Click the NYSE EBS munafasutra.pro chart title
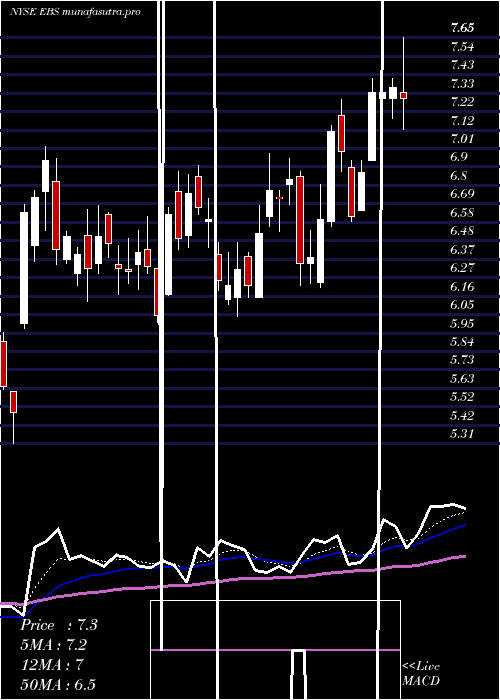This screenshot has width=500, height=700. pyautogui.click(x=75, y=12)
